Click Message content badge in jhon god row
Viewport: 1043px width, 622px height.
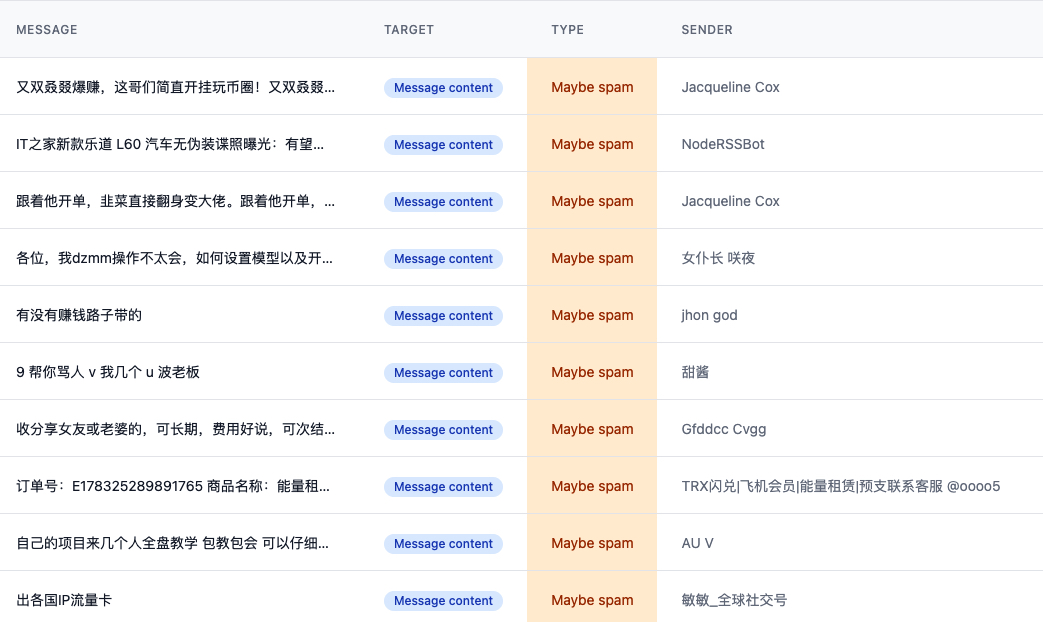click(x=443, y=316)
